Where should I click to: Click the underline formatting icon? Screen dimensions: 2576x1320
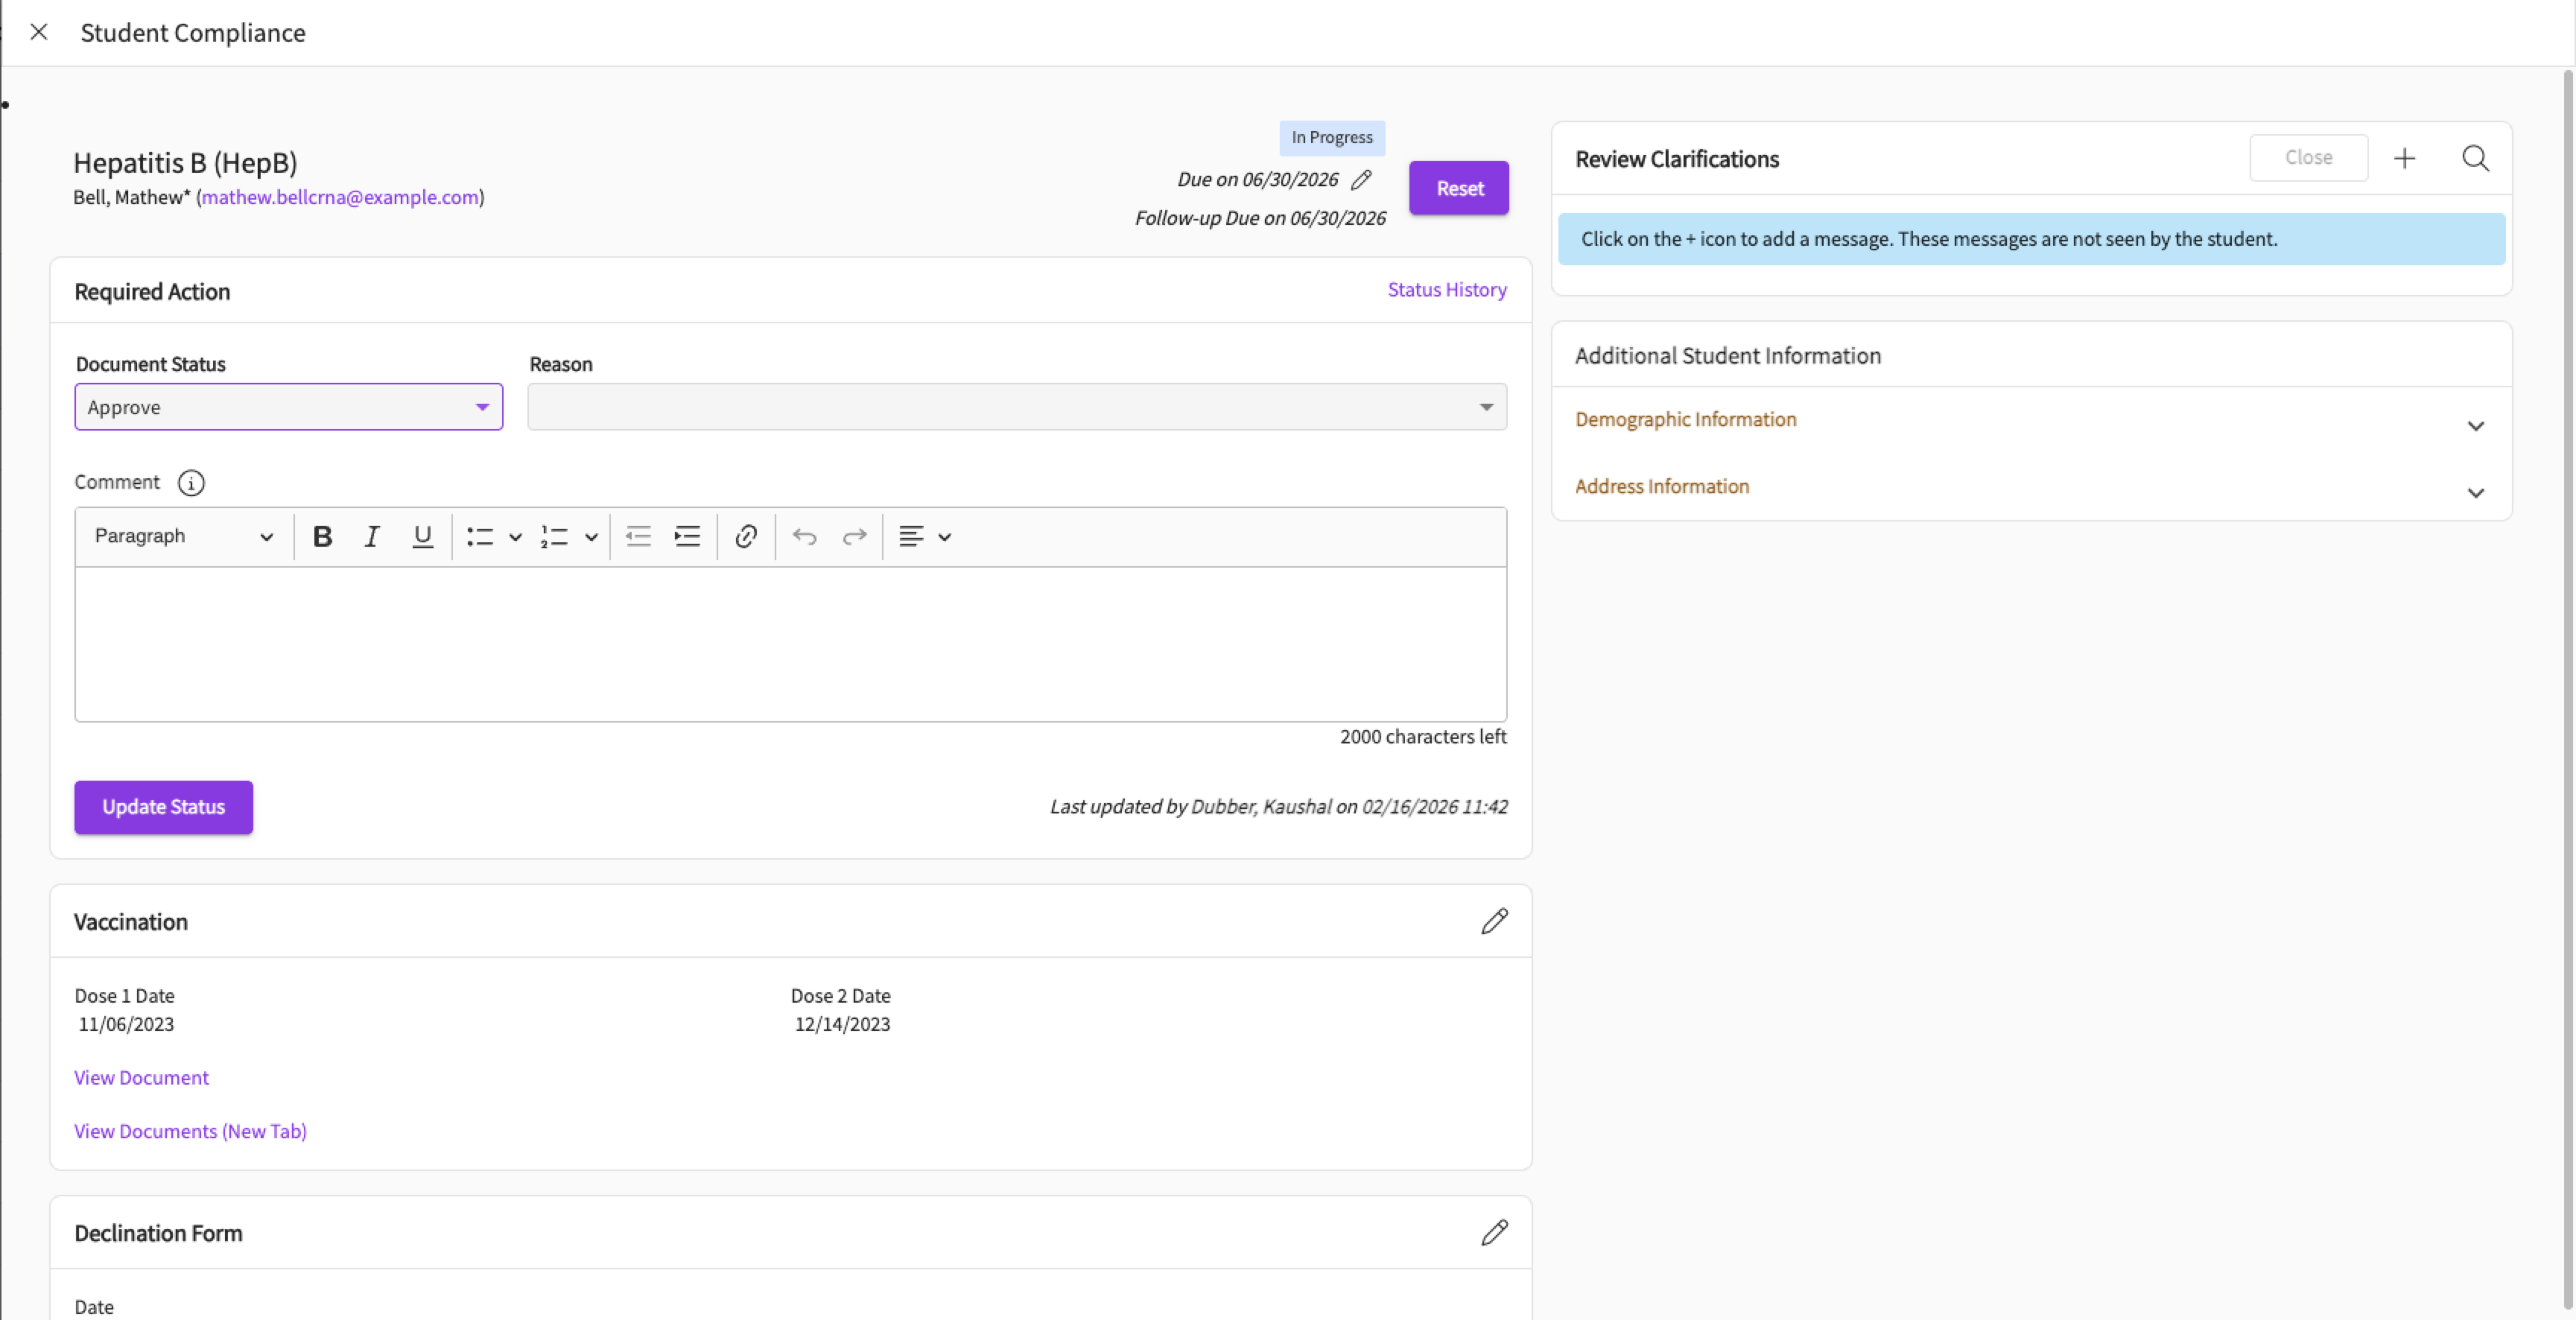coord(422,537)
